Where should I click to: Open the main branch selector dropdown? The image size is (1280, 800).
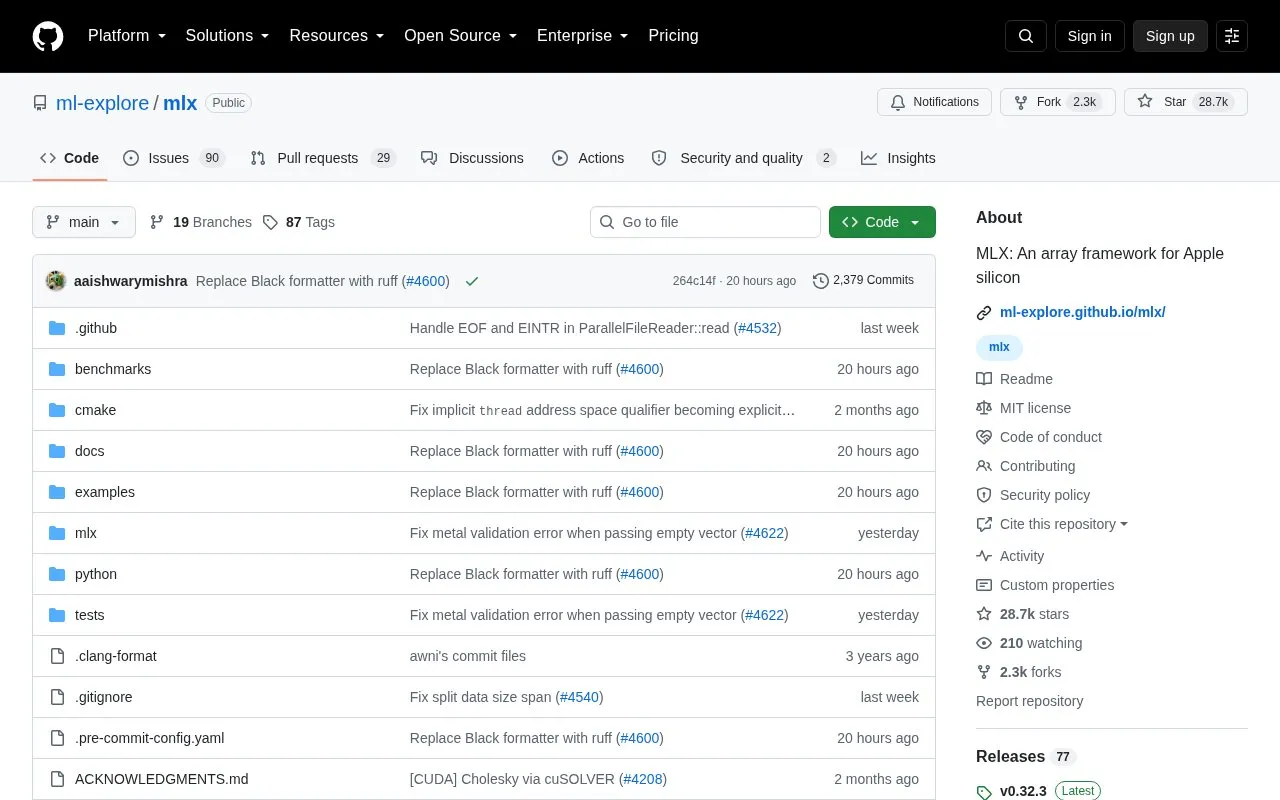click(x=84, y=222)
